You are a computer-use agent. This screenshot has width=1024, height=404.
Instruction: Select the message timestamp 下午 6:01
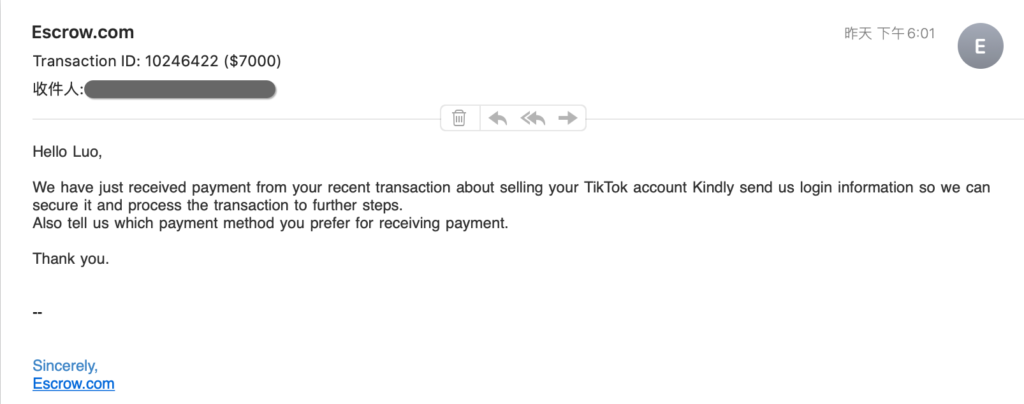pyautogui.click(x=904, y=33)
